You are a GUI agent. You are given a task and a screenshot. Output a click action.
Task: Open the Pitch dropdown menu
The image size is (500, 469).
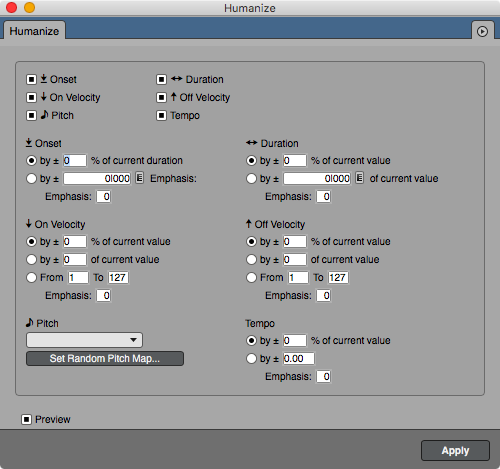(x=84, y=340)
